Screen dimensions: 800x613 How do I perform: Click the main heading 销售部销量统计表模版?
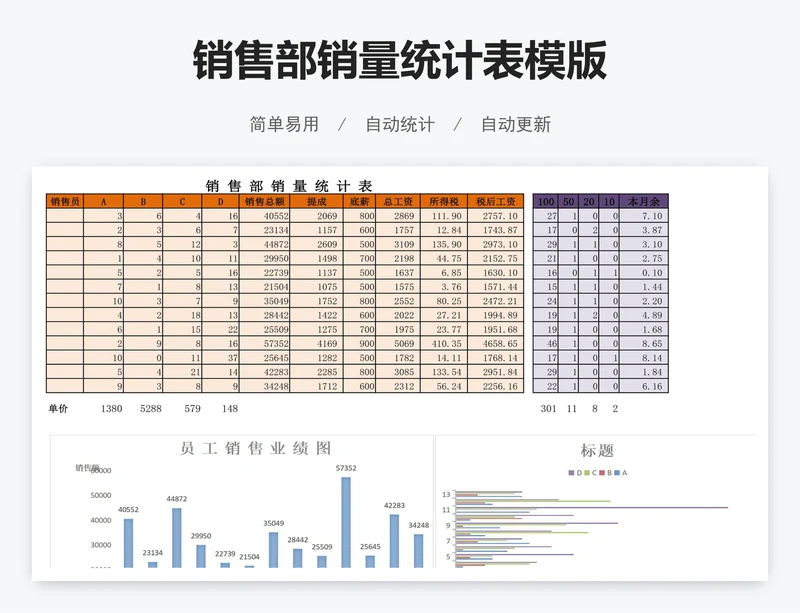400,61
